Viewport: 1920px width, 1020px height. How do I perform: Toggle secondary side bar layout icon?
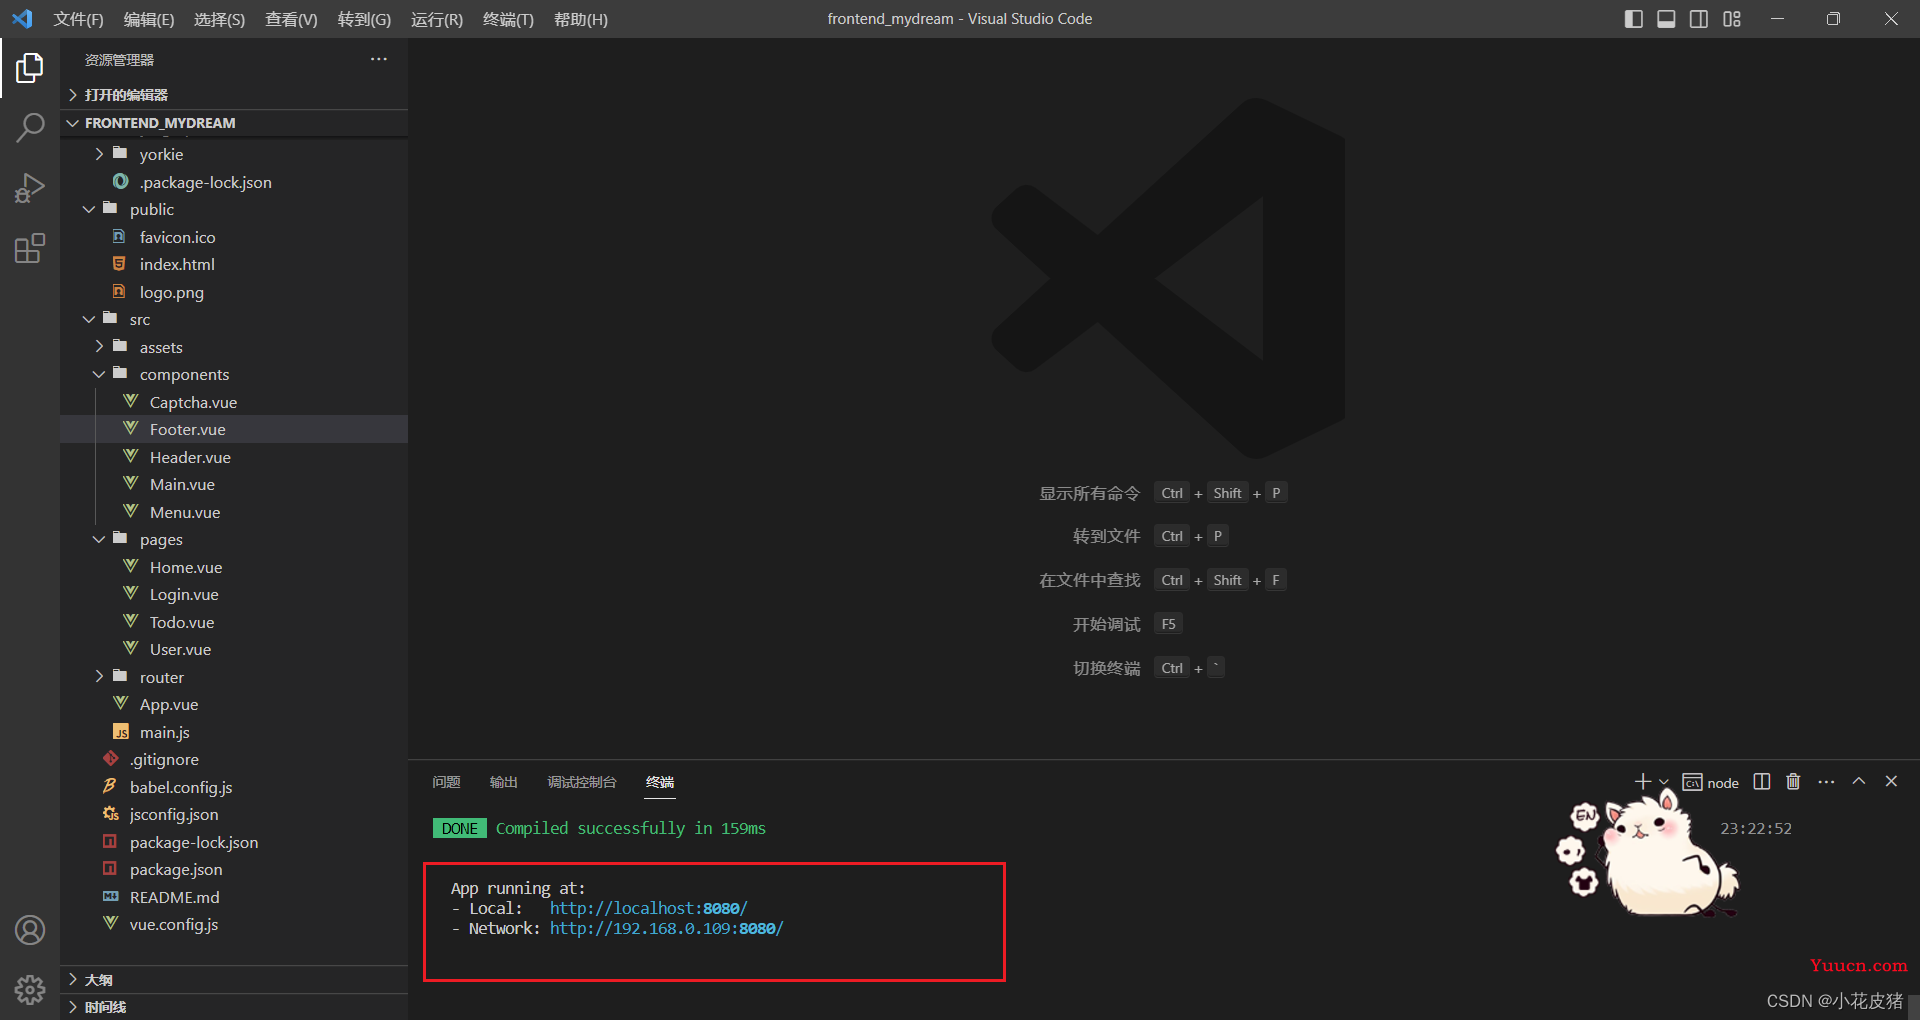pyautogui.click(x=1699, y=19)
